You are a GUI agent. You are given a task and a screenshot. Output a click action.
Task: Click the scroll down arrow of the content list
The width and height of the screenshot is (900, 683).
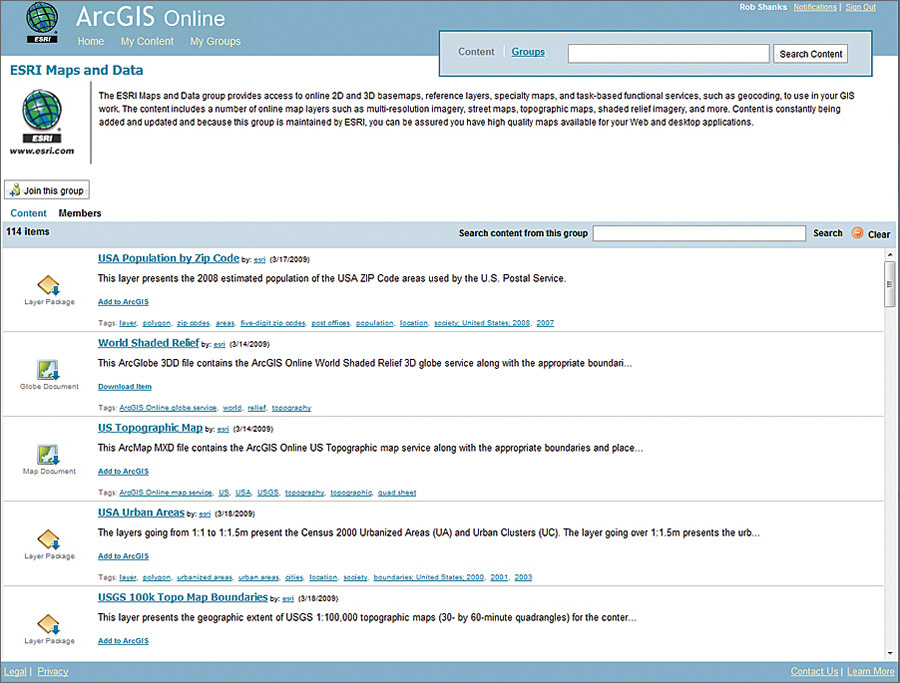tap(890, 653)
